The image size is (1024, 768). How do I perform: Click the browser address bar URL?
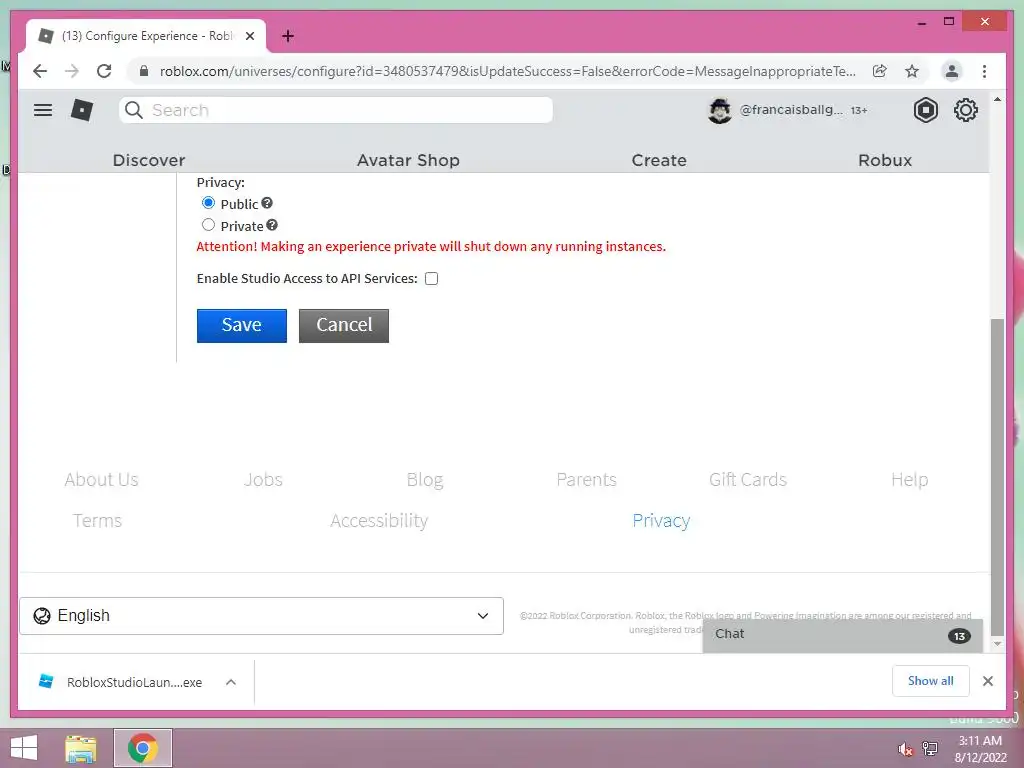[507, 71]
